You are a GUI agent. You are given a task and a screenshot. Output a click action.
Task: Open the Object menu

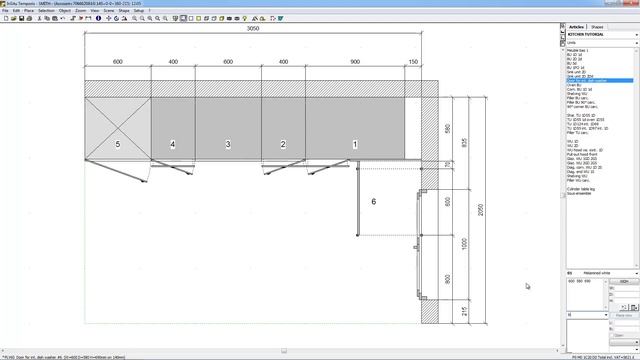coord(65,11)
